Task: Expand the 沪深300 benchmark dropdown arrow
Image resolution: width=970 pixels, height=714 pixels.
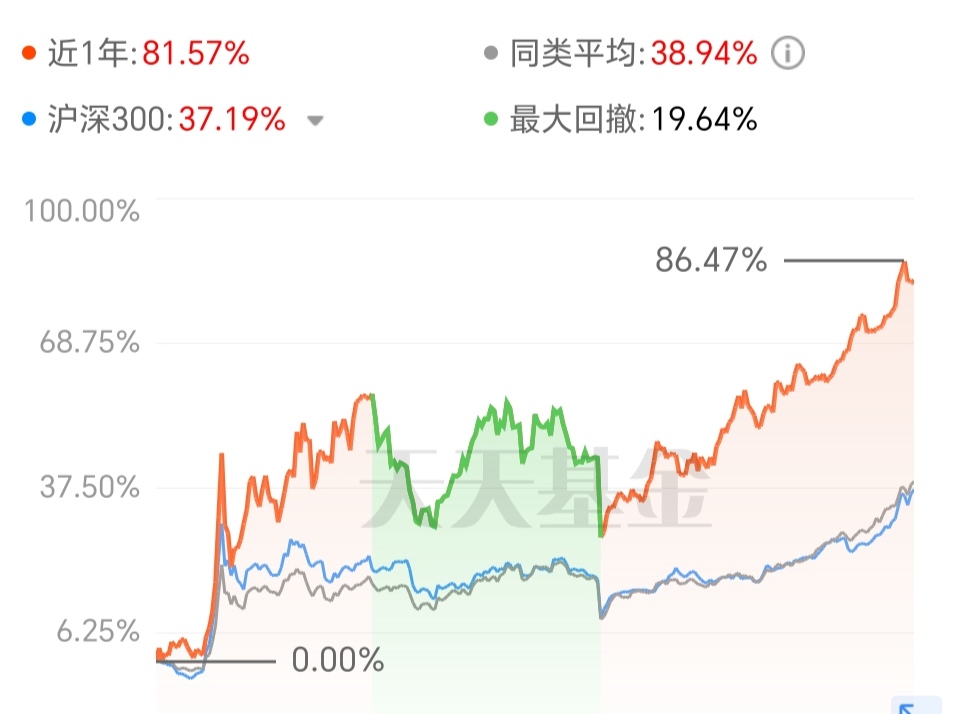Action: tap(315, 121)
